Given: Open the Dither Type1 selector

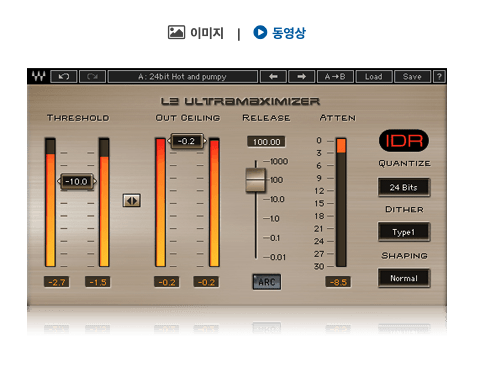Looking at the screenshot, I should (404, 232).
